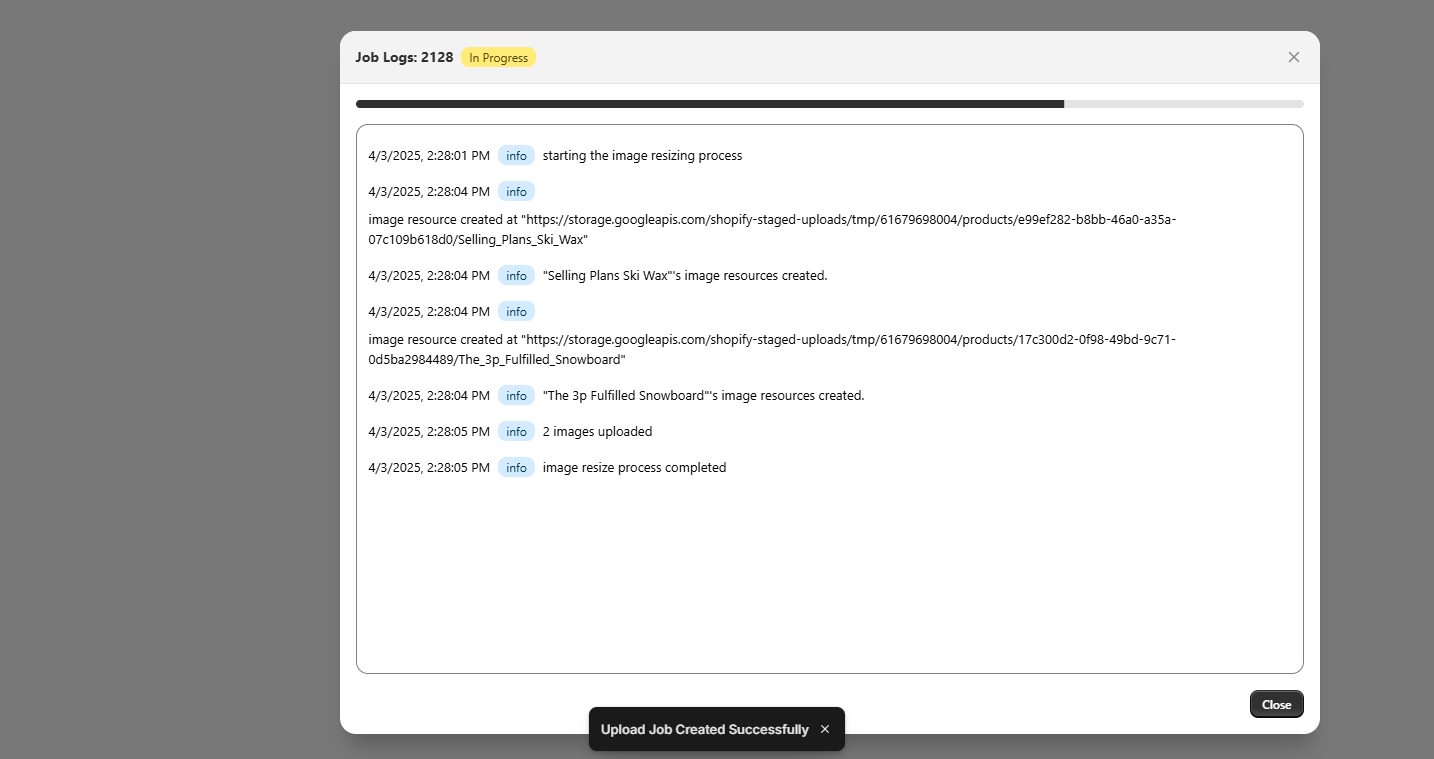The height and width of the screenshot is (759, 1434).
Task: Select the "In Progress" status badge
Action: (498, 57)
